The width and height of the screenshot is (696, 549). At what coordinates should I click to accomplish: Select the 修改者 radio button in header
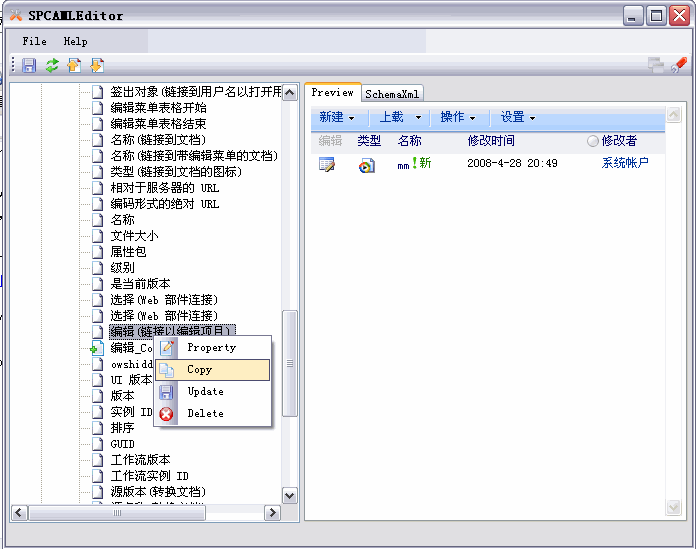point(593,141)
